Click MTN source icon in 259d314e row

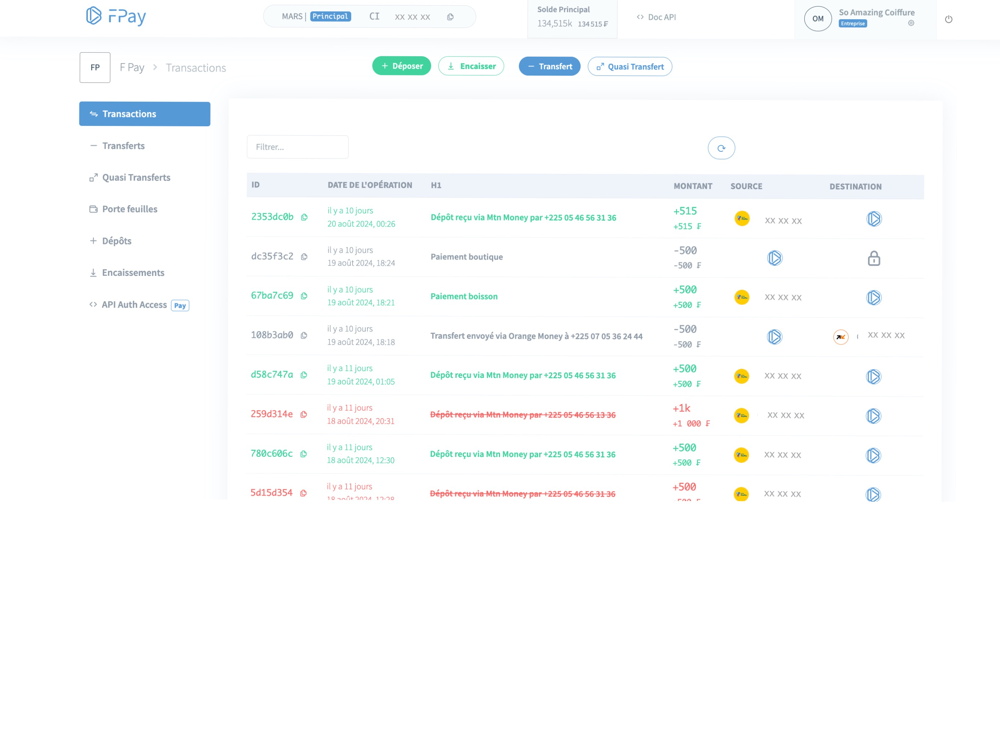[x=741, y=416]
